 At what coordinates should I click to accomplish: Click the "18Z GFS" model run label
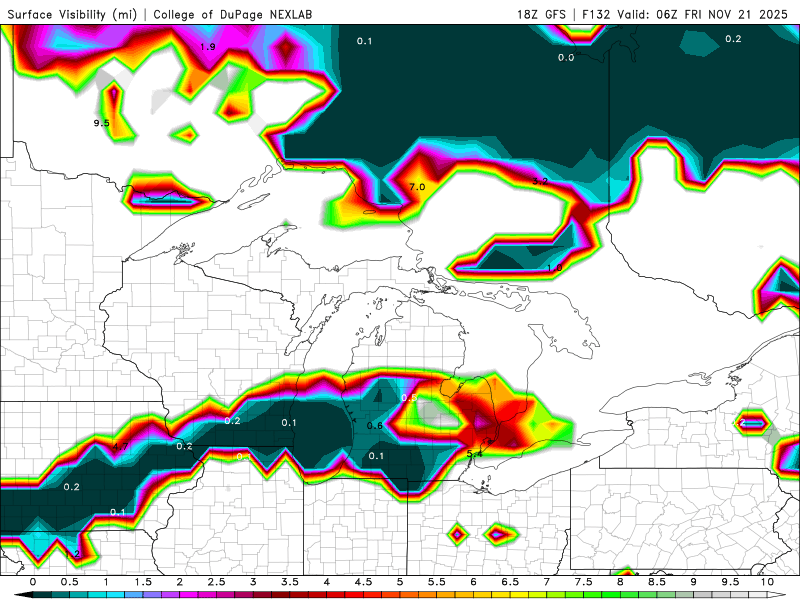tap(541, 14)
